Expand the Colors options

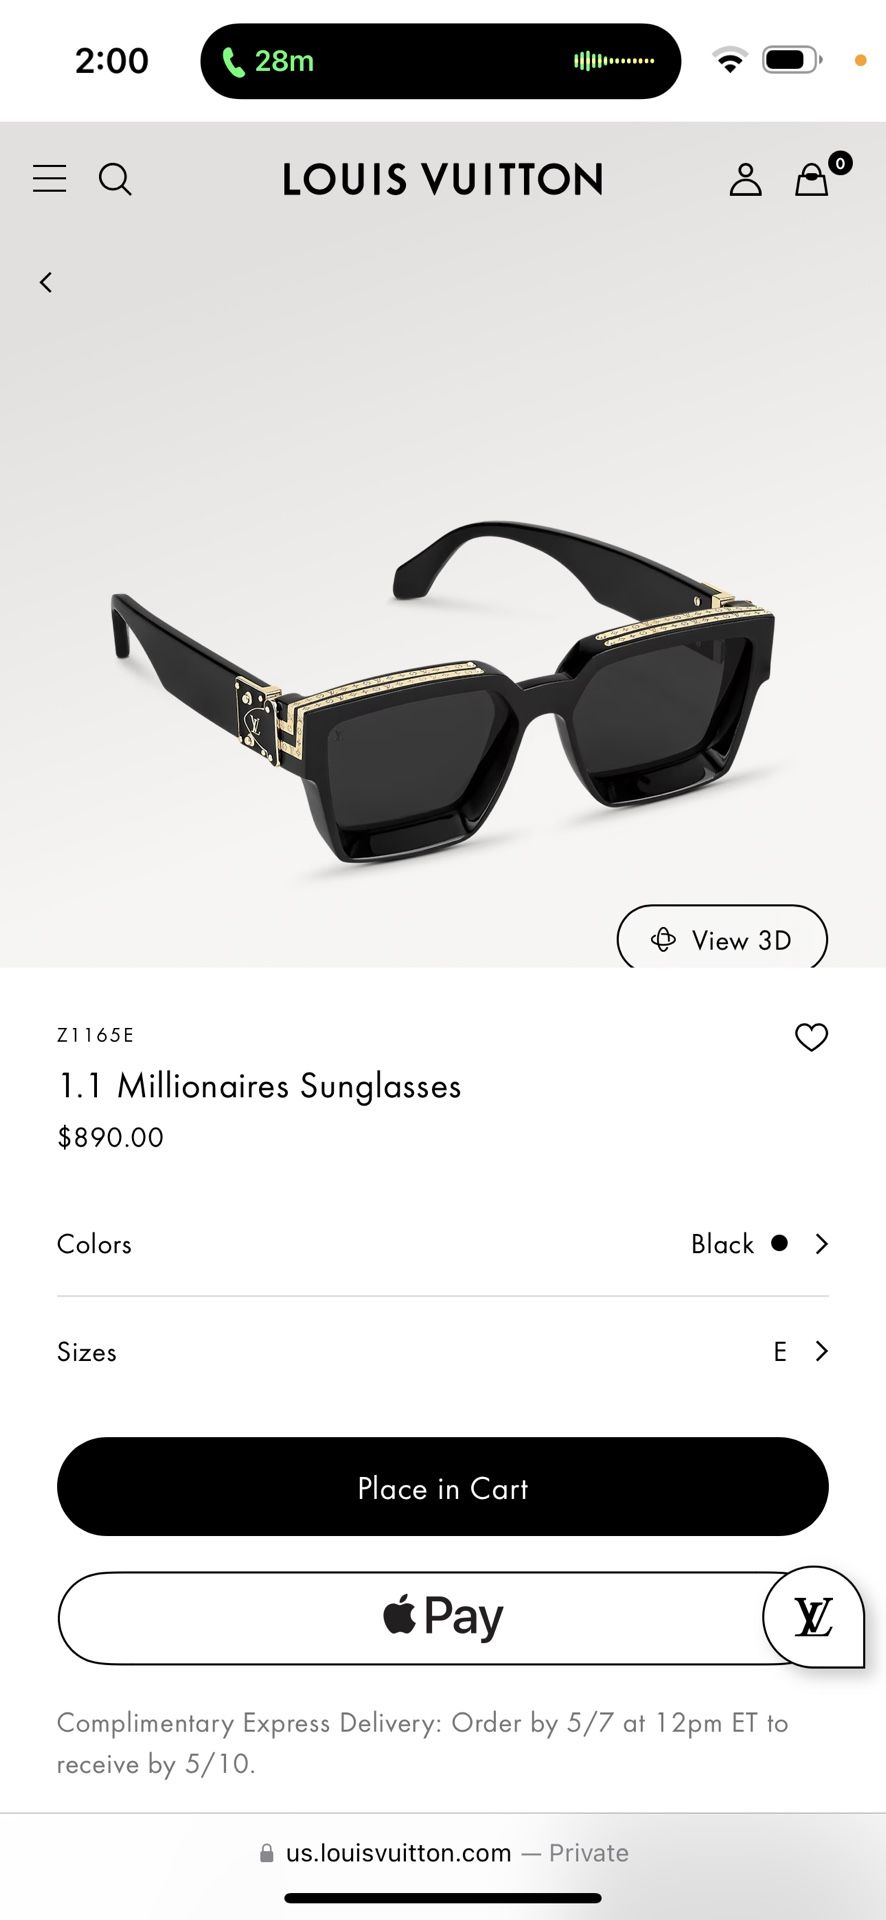[x=442, y=1244]
